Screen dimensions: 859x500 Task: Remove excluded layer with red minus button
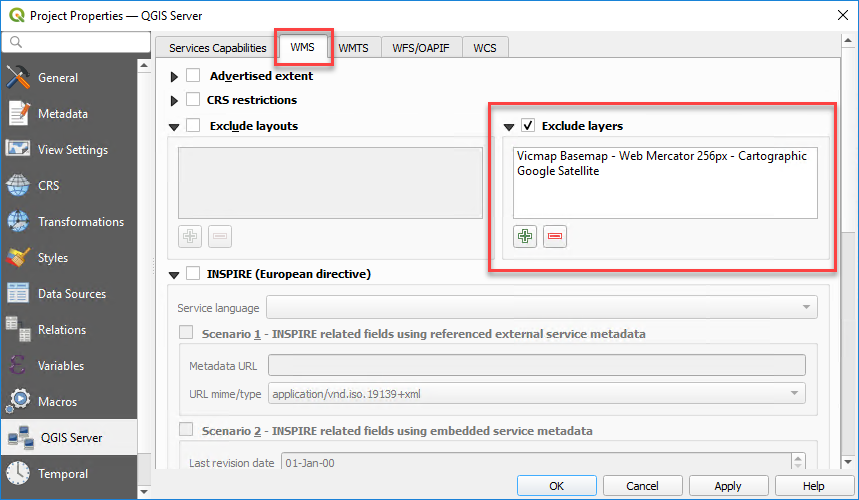tap(555, 236)
